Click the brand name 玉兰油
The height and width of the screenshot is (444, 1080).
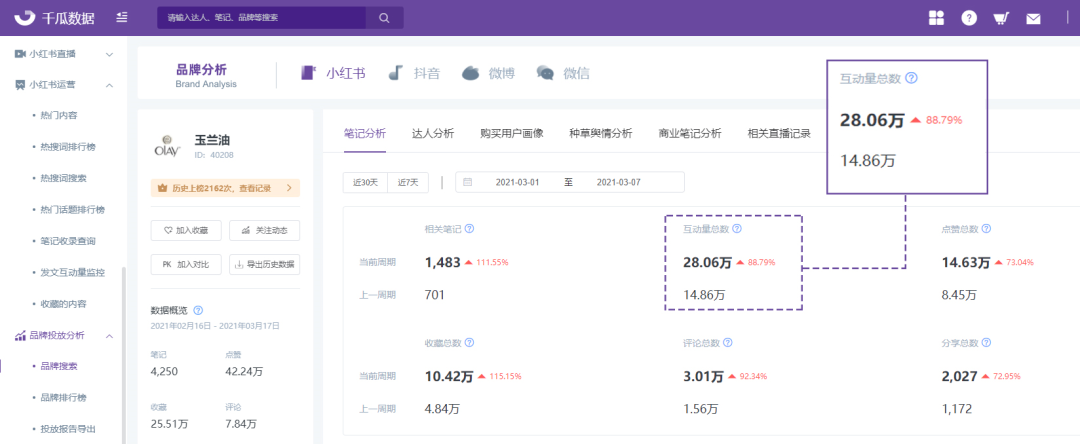coord(211,140)
